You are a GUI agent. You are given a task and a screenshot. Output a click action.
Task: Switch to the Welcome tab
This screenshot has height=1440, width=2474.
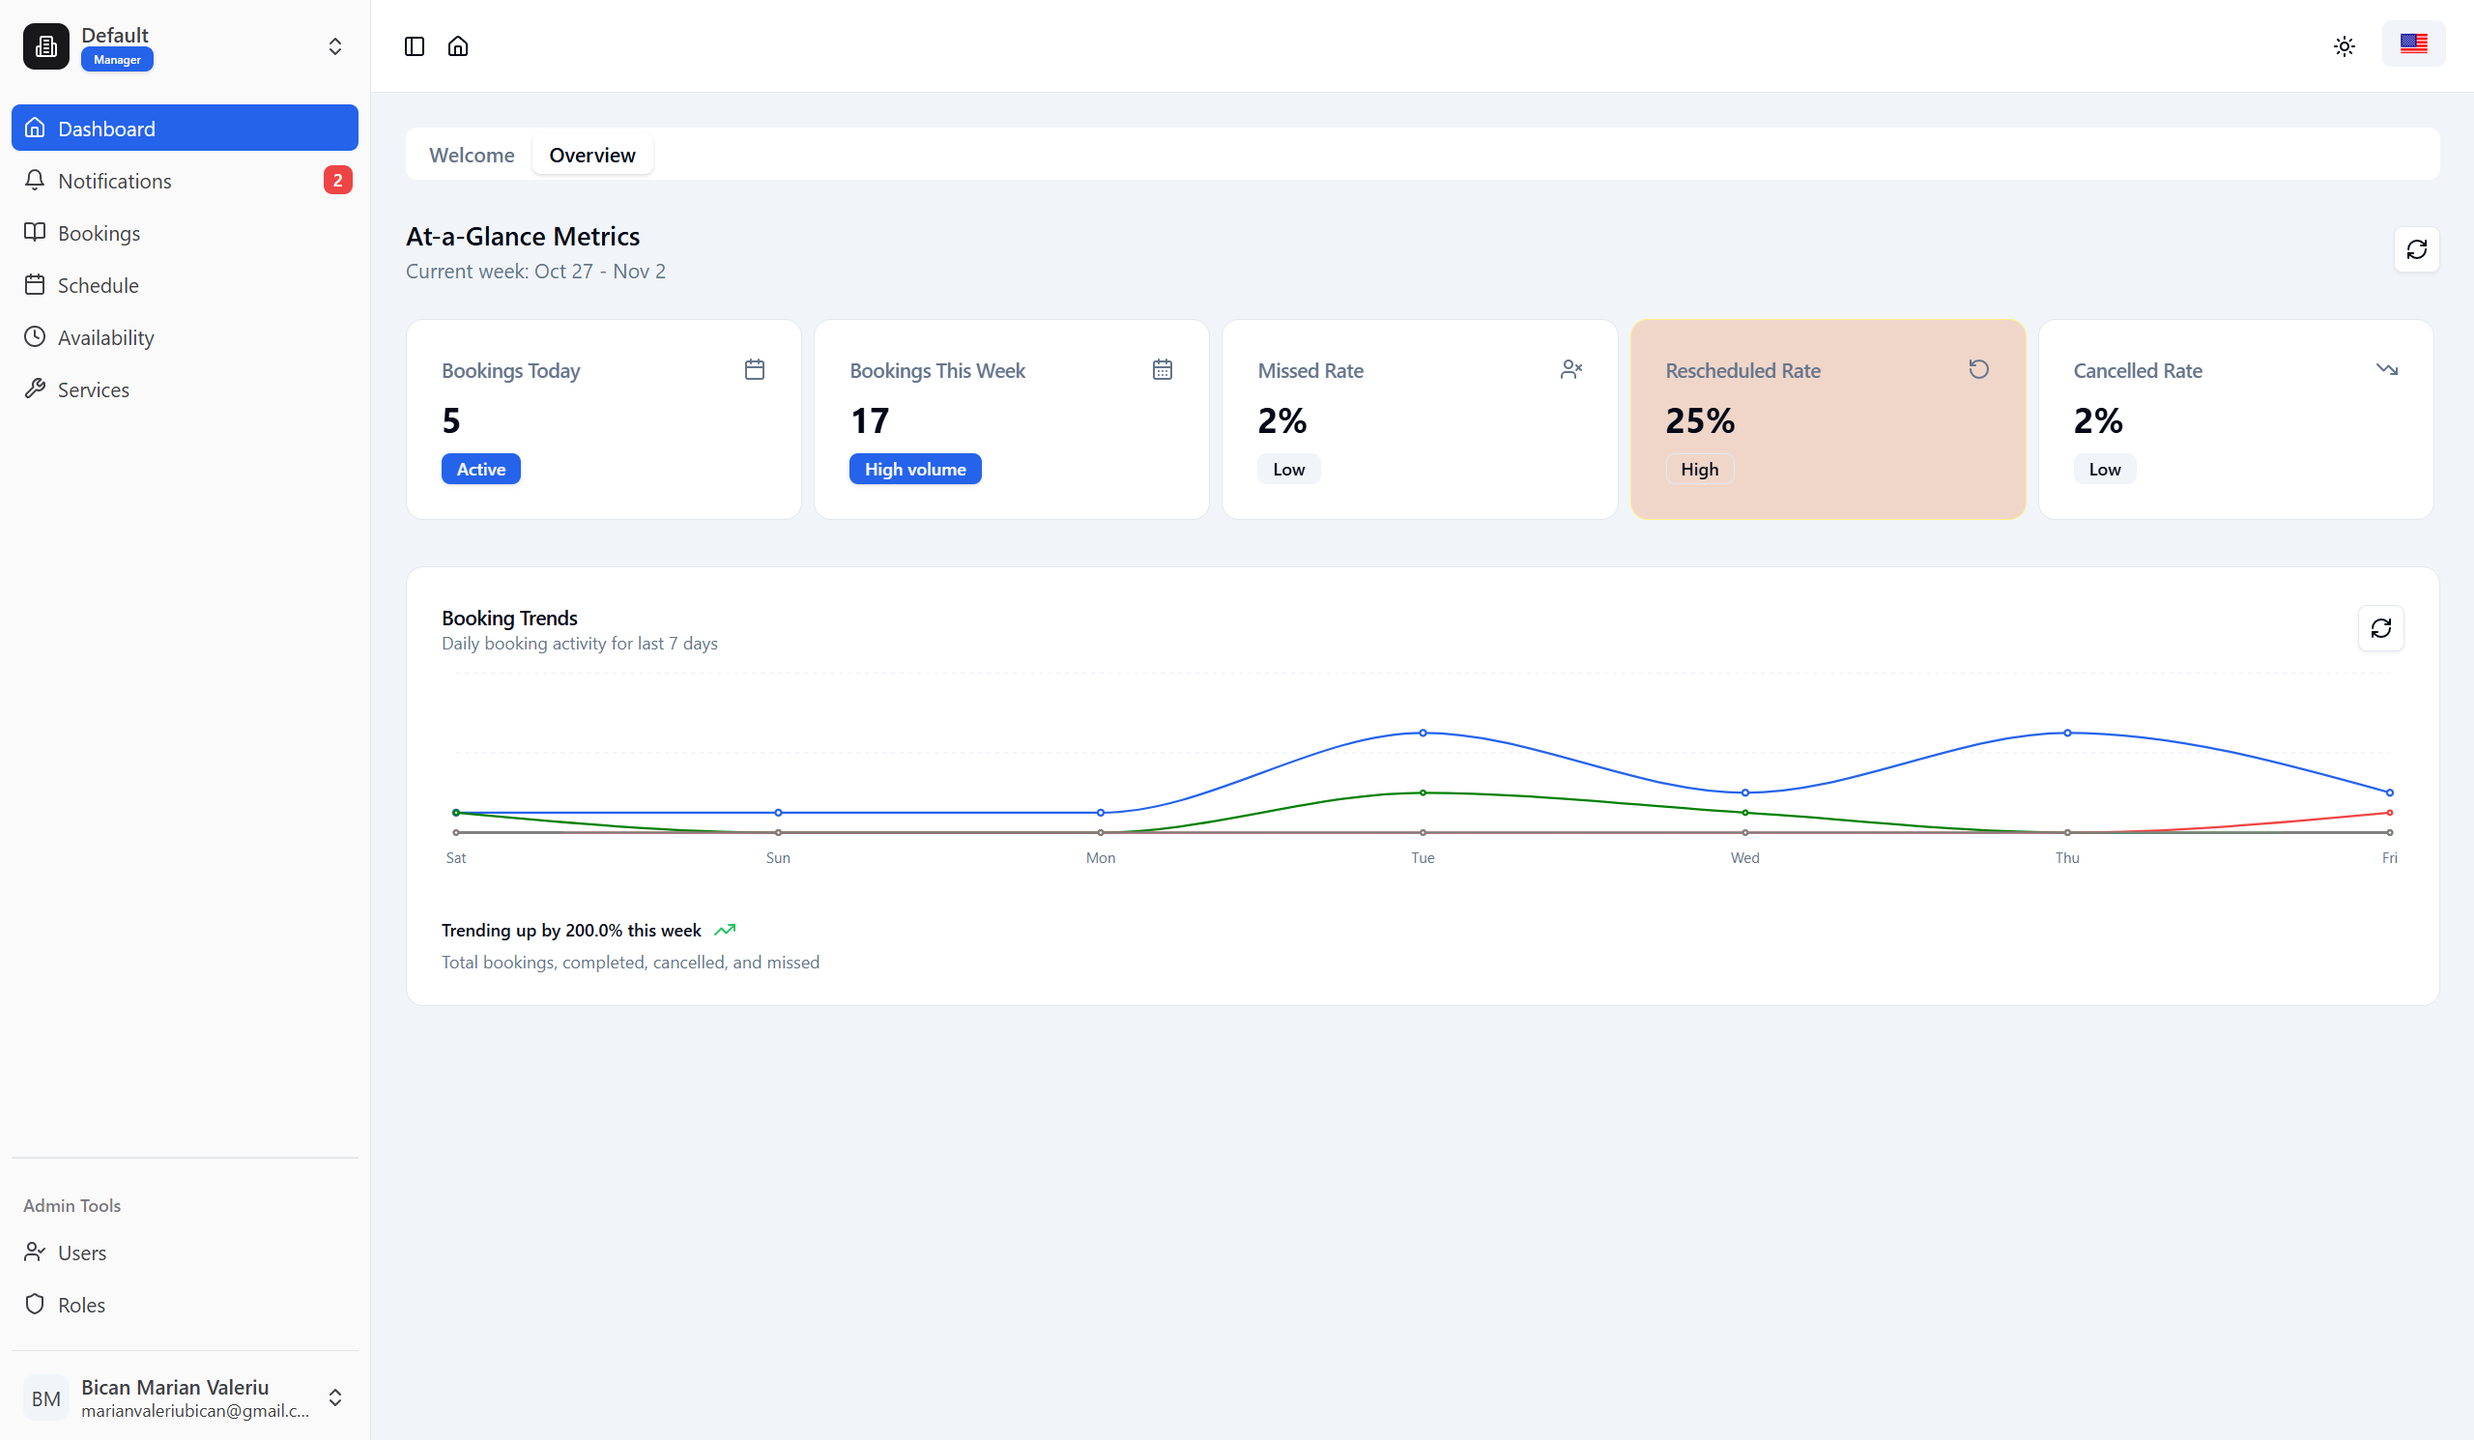(471, 155)
